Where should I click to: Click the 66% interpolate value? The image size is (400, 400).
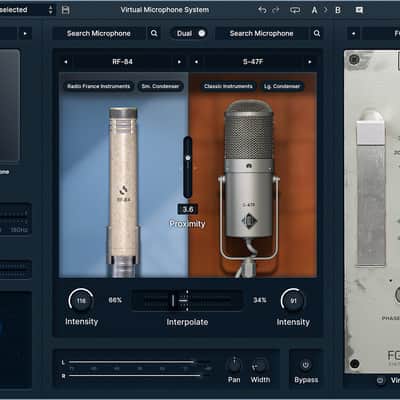[115, 300]
